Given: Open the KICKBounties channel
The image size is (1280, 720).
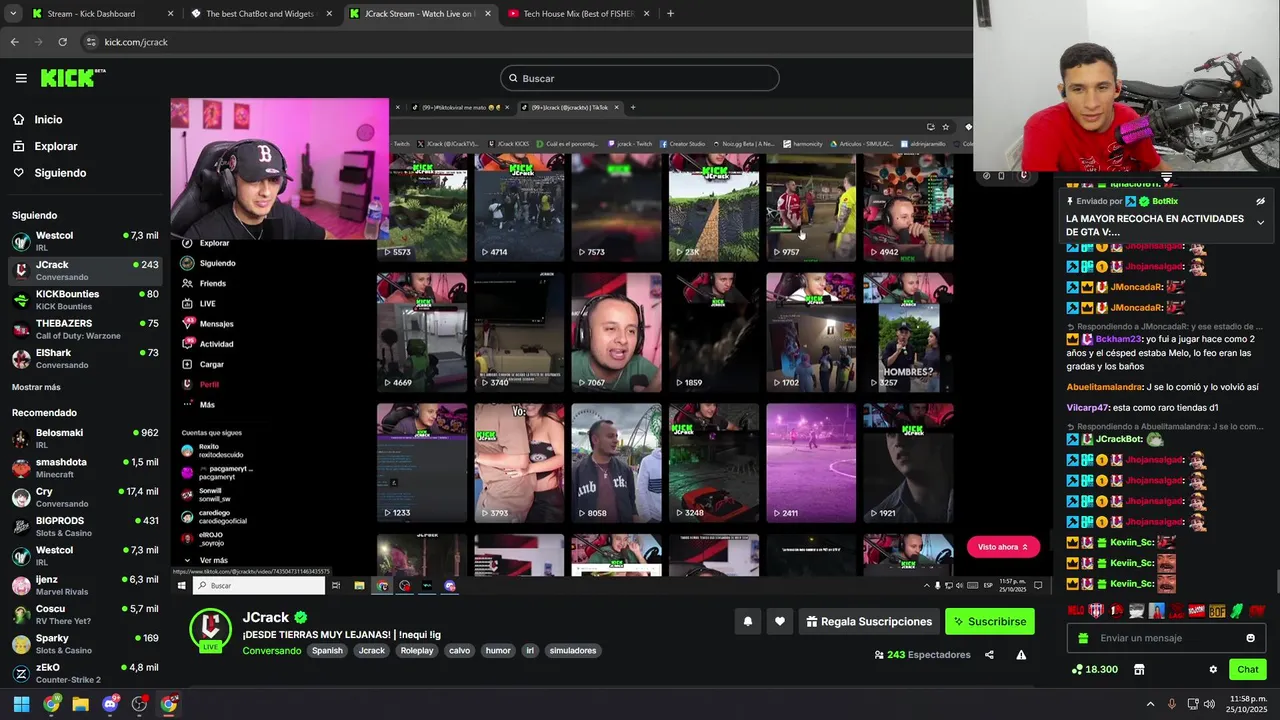Looking at the screenshot, I should tap(85, 300).
